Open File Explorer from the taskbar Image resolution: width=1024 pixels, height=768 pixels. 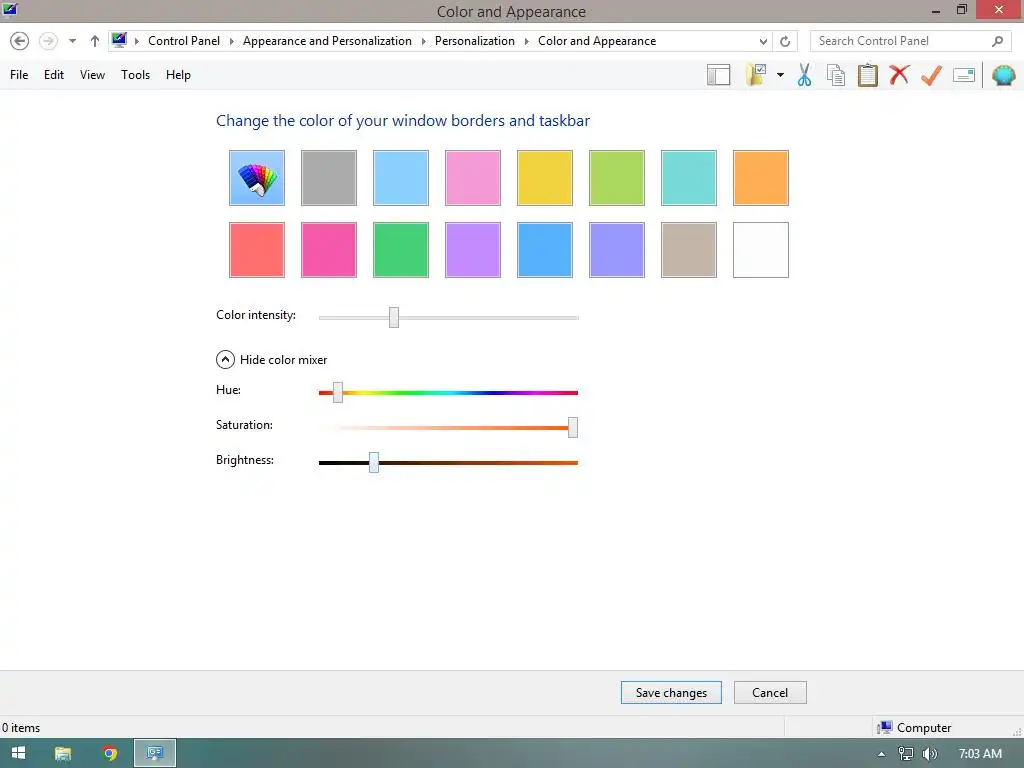point(63,754)
